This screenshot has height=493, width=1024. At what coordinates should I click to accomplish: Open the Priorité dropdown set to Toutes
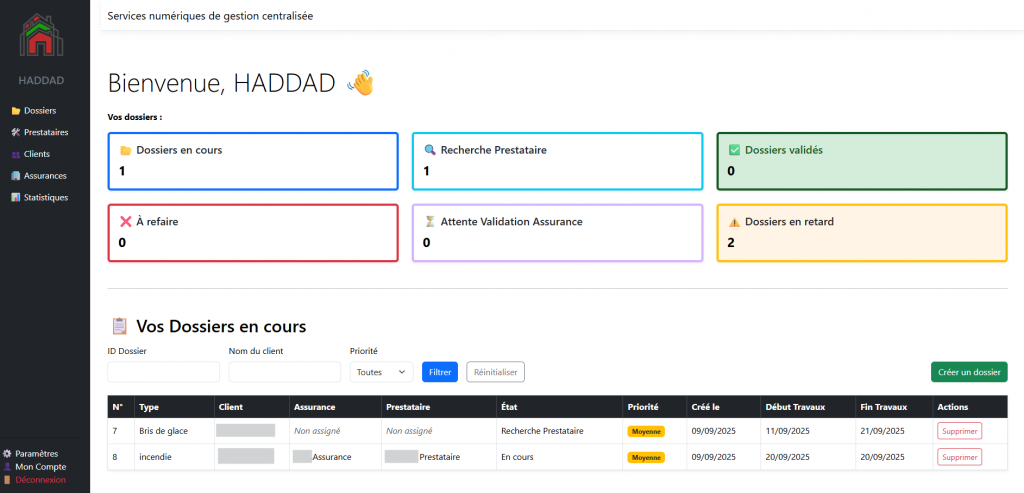tap(381, 372)
